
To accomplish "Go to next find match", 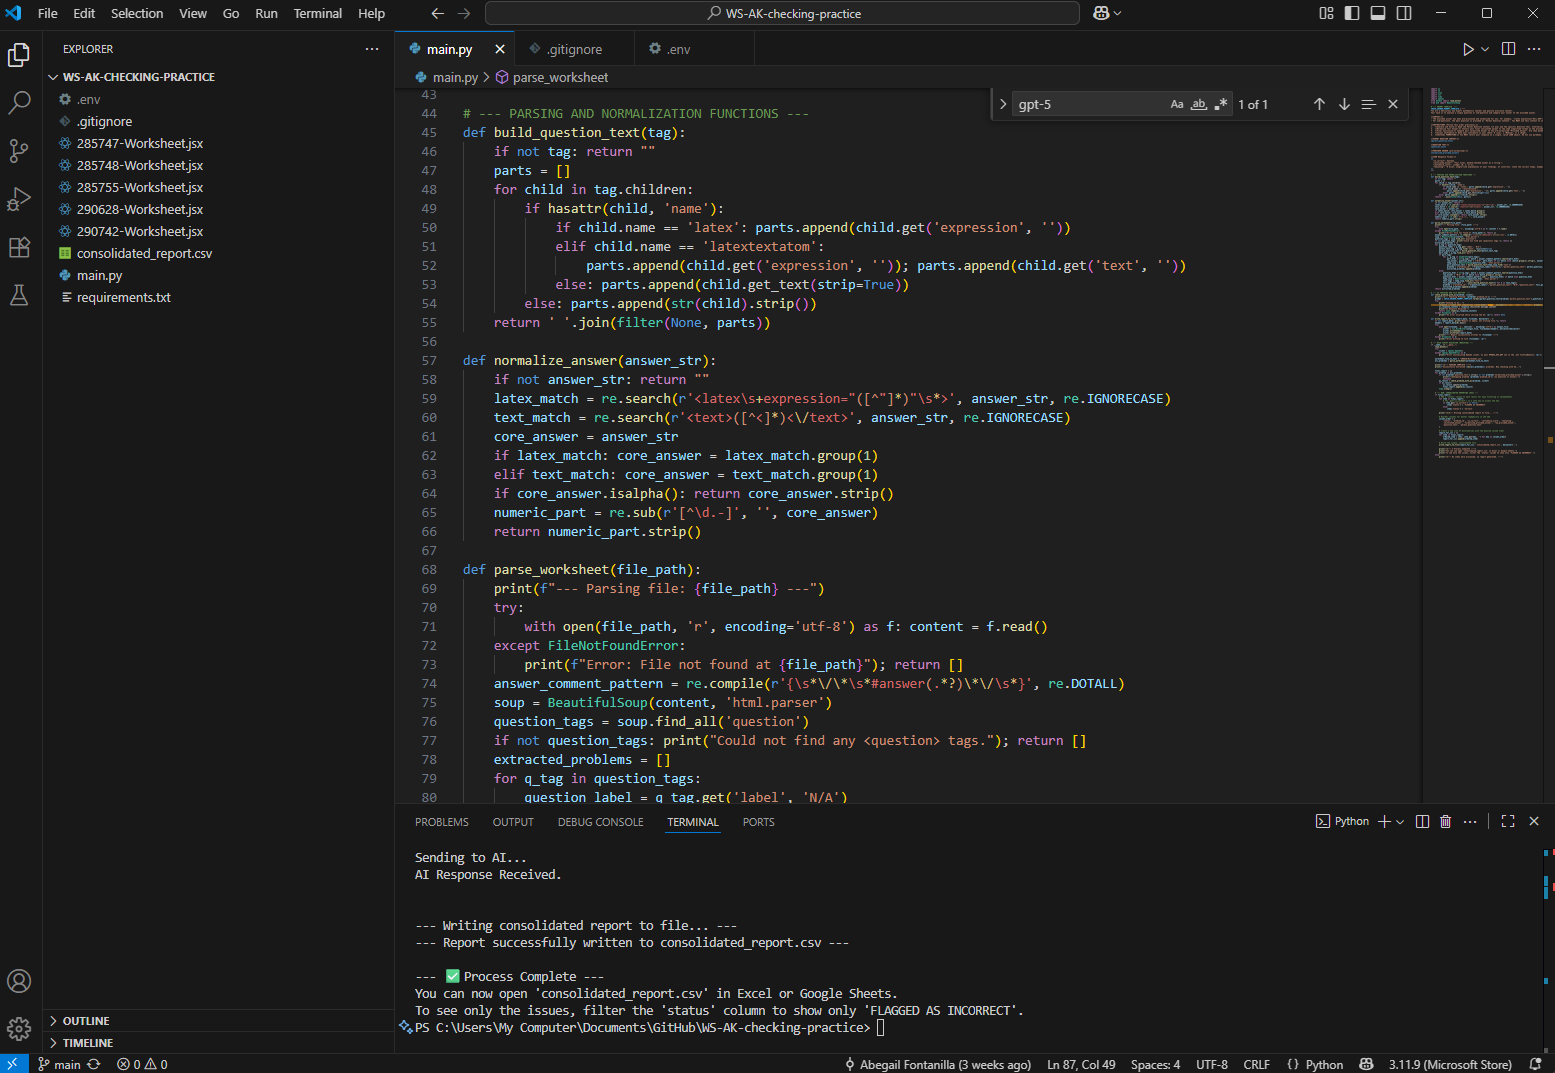I will (1344, 104).
